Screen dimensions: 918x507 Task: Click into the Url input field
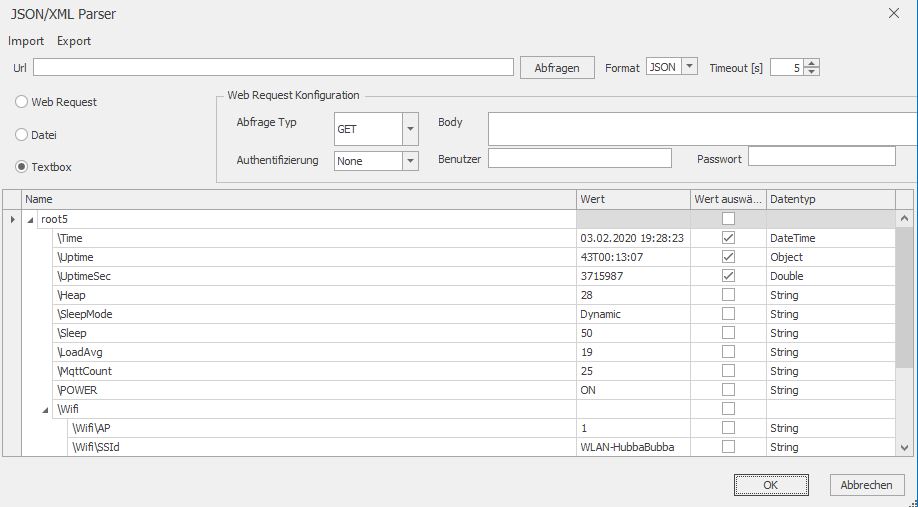pos(273,67)
